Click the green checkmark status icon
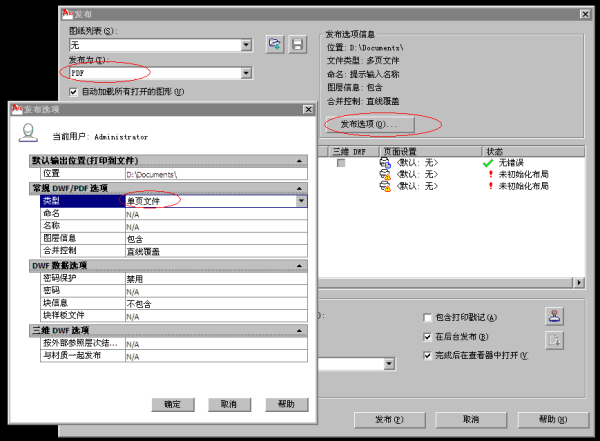The image size is (600, 441). click(487, 162)
